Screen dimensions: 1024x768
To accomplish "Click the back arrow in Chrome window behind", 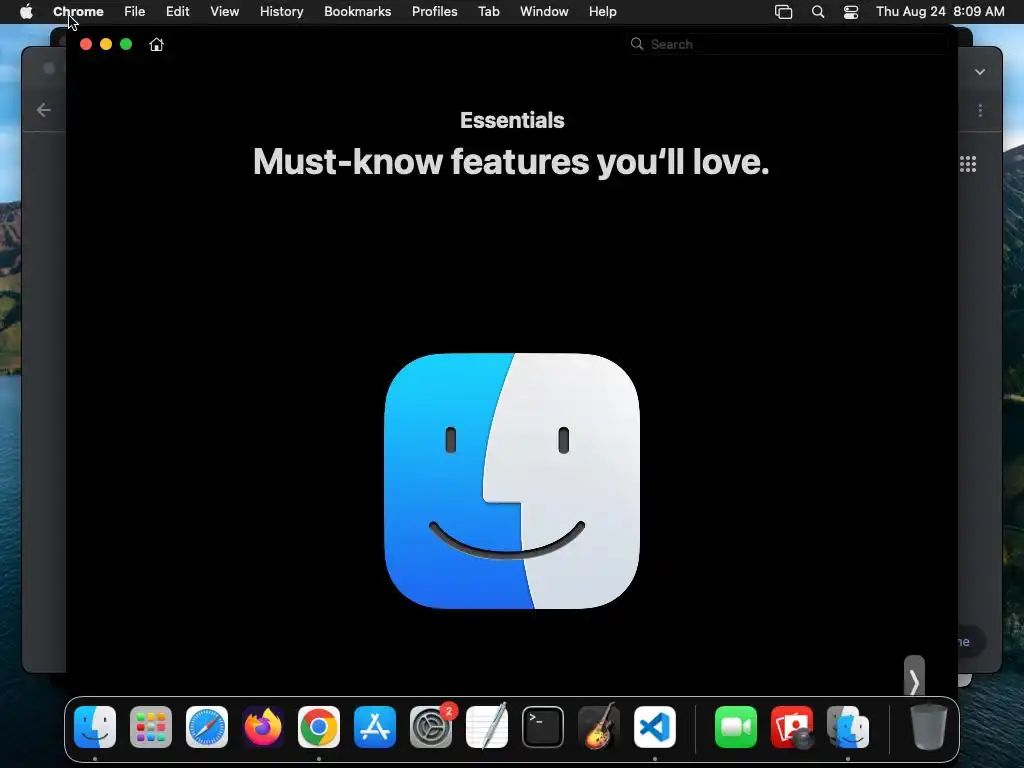I will [x=44, y=110].
